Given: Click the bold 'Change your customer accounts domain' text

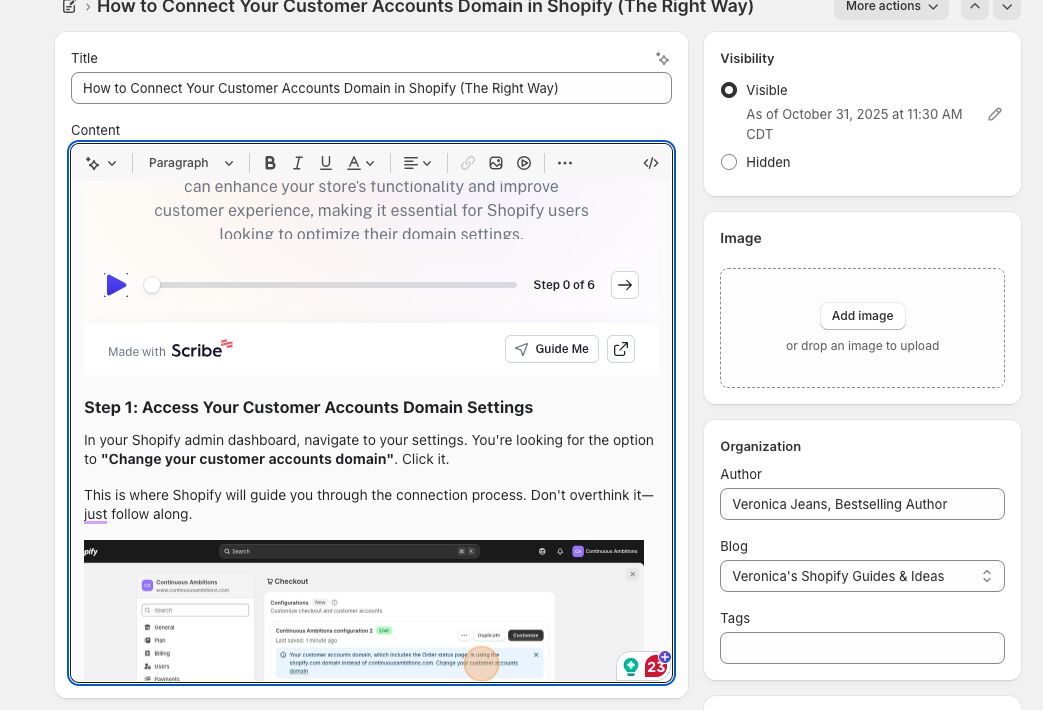Looking at the screenshot, I should point(247,459).
